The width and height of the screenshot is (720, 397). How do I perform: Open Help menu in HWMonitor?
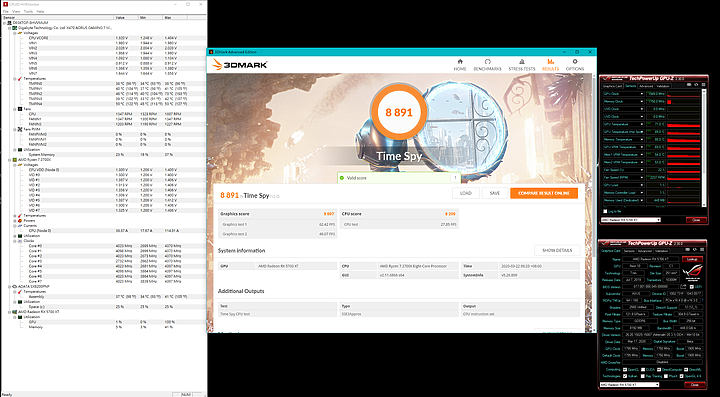[40, 11]
